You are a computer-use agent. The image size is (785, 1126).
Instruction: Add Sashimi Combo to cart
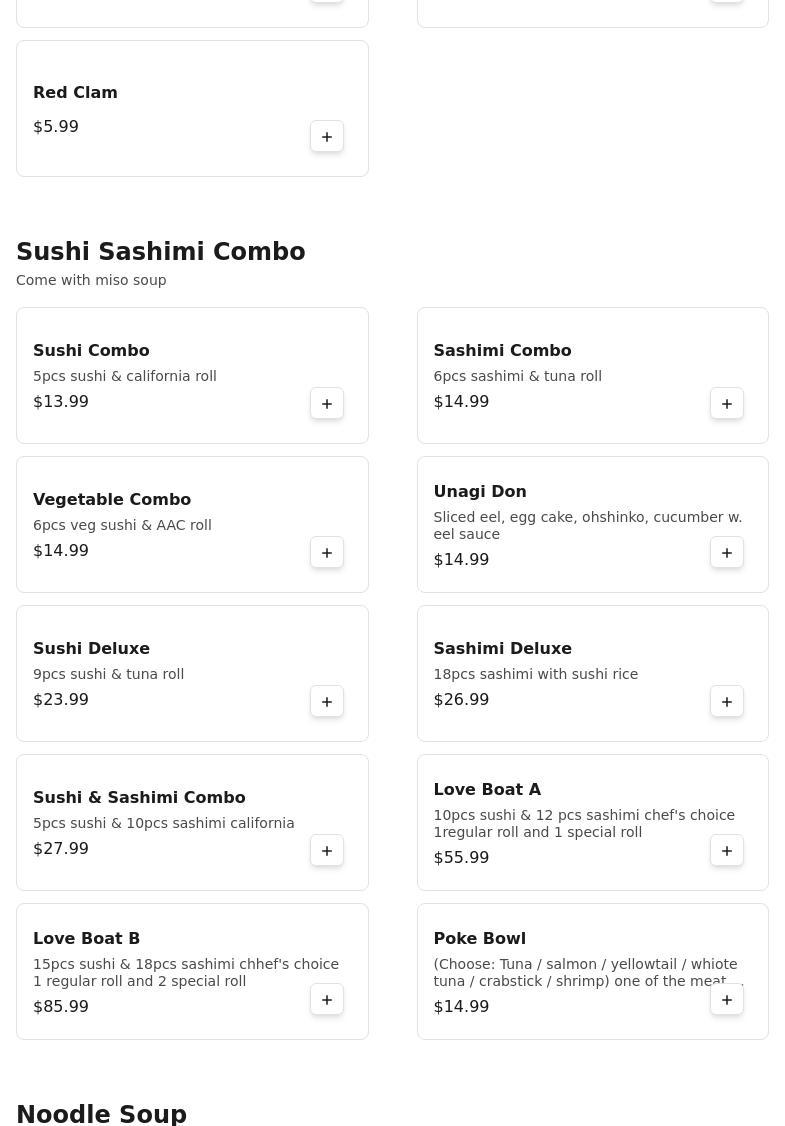(x=727, y=404)
